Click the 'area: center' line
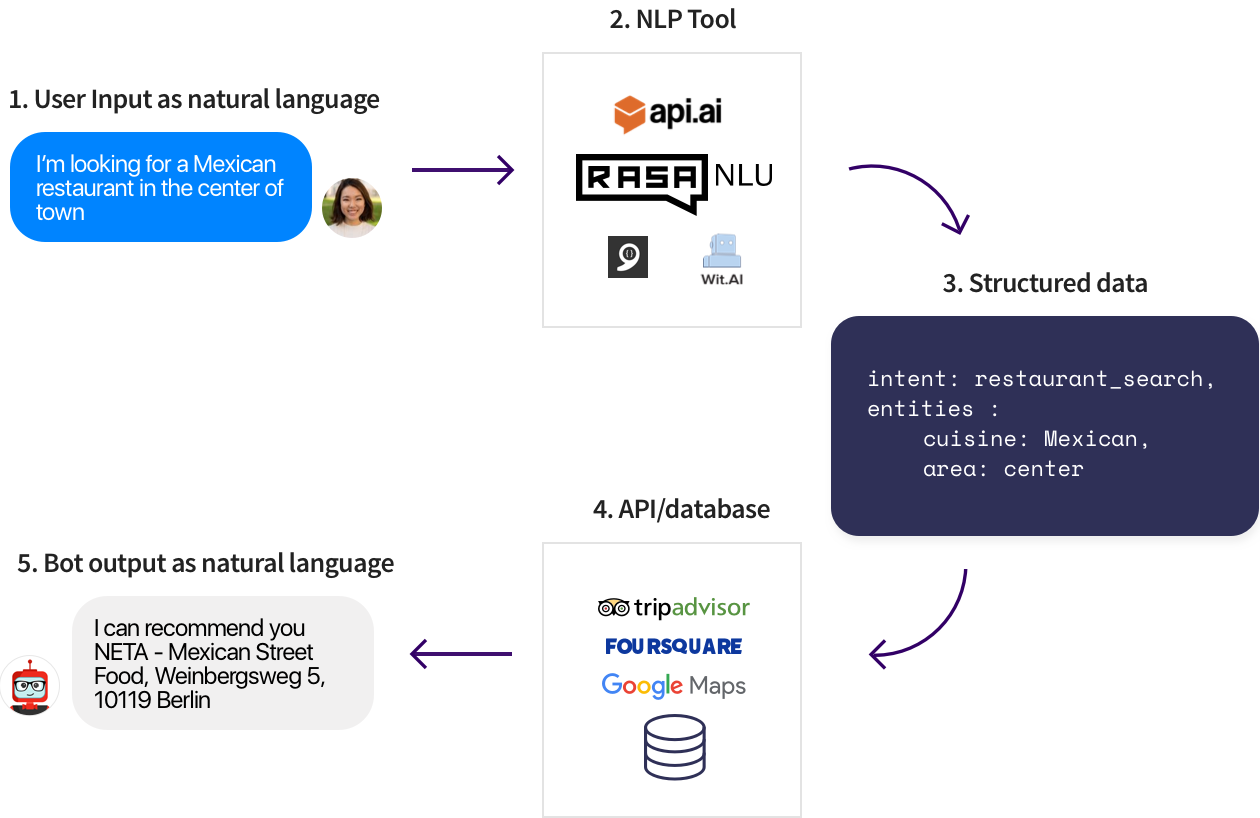Viewport: 1260px width, 818px height. [x=1003, y=469]
